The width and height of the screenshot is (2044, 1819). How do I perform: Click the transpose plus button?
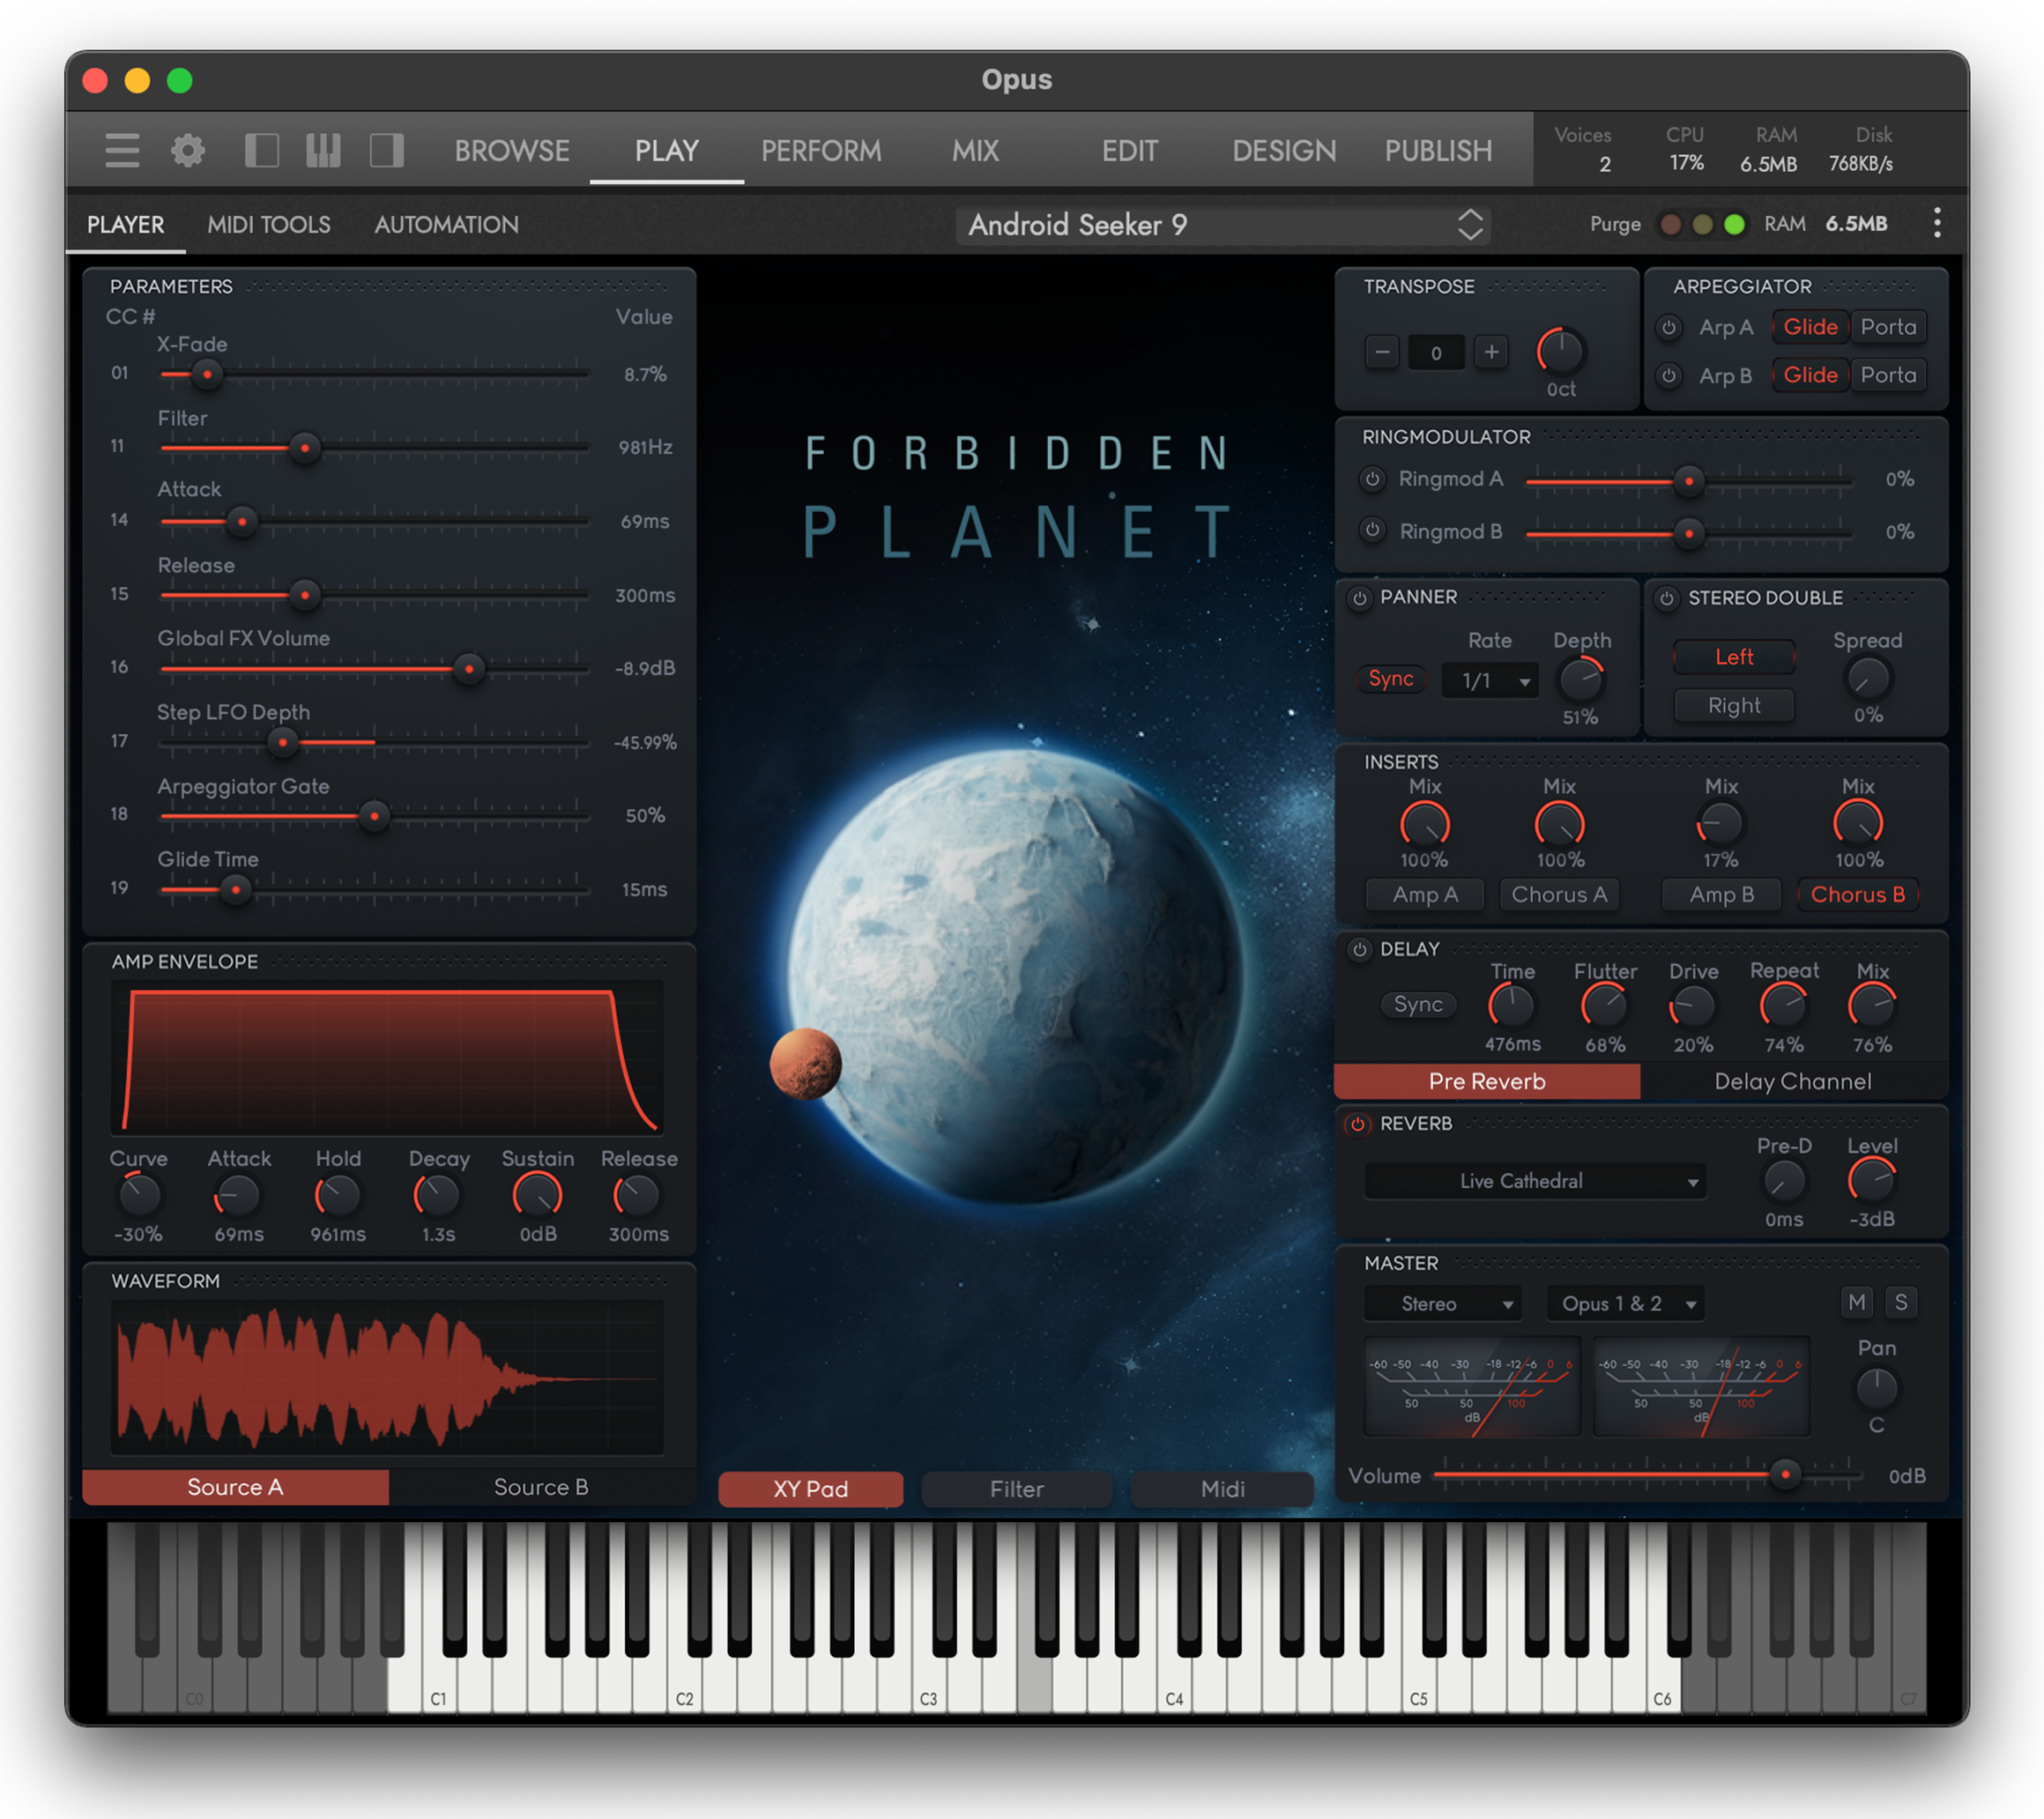click(1490, 352)
